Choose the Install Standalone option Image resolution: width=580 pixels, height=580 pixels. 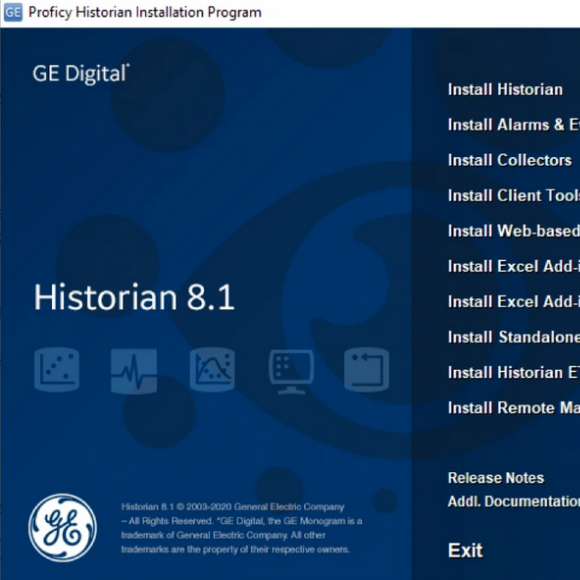point(514,337)
